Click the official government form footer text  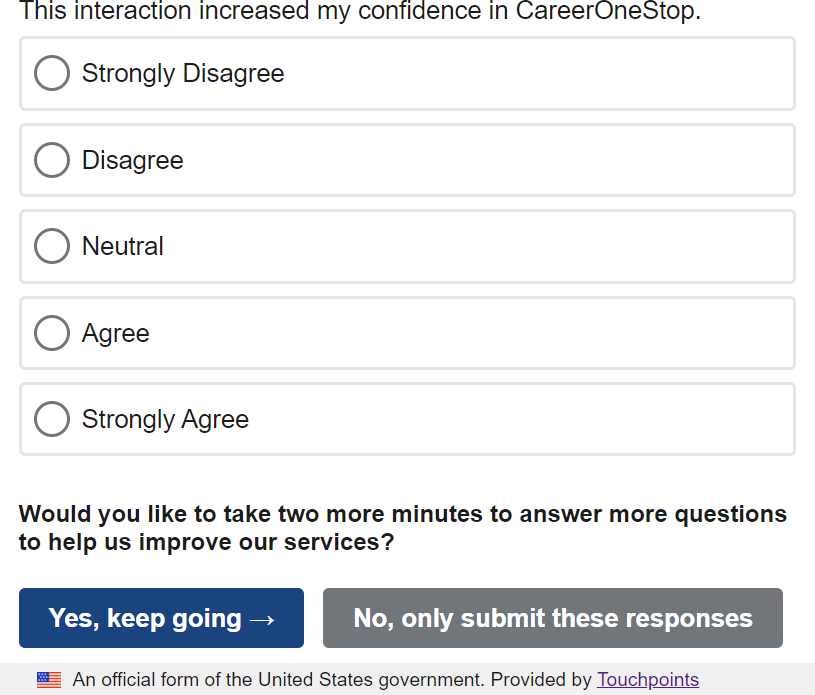(332, 680)
